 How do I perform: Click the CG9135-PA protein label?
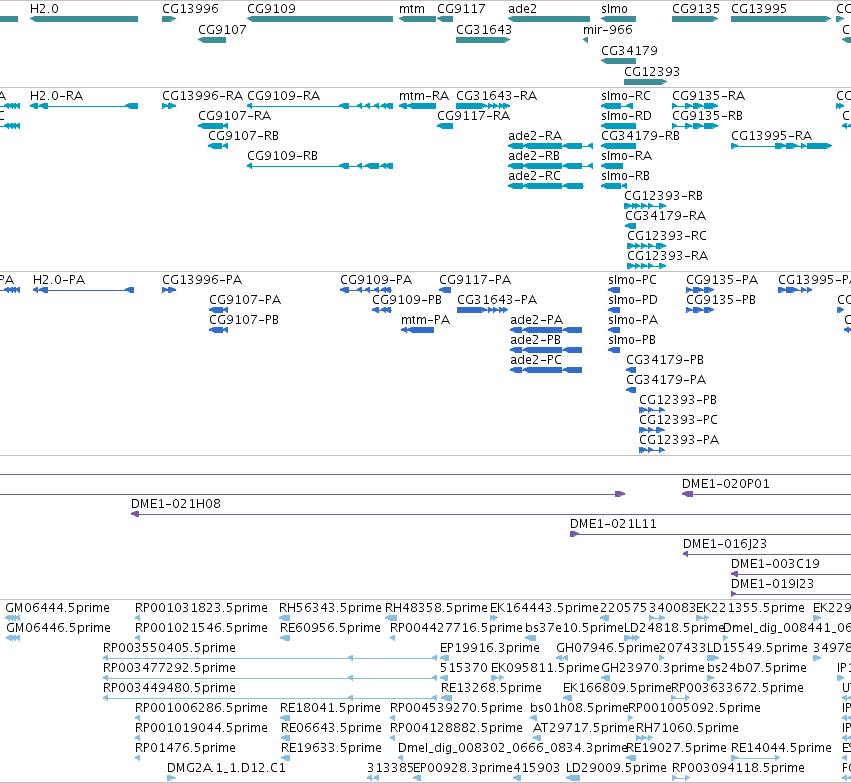click(x=722, y=279)
